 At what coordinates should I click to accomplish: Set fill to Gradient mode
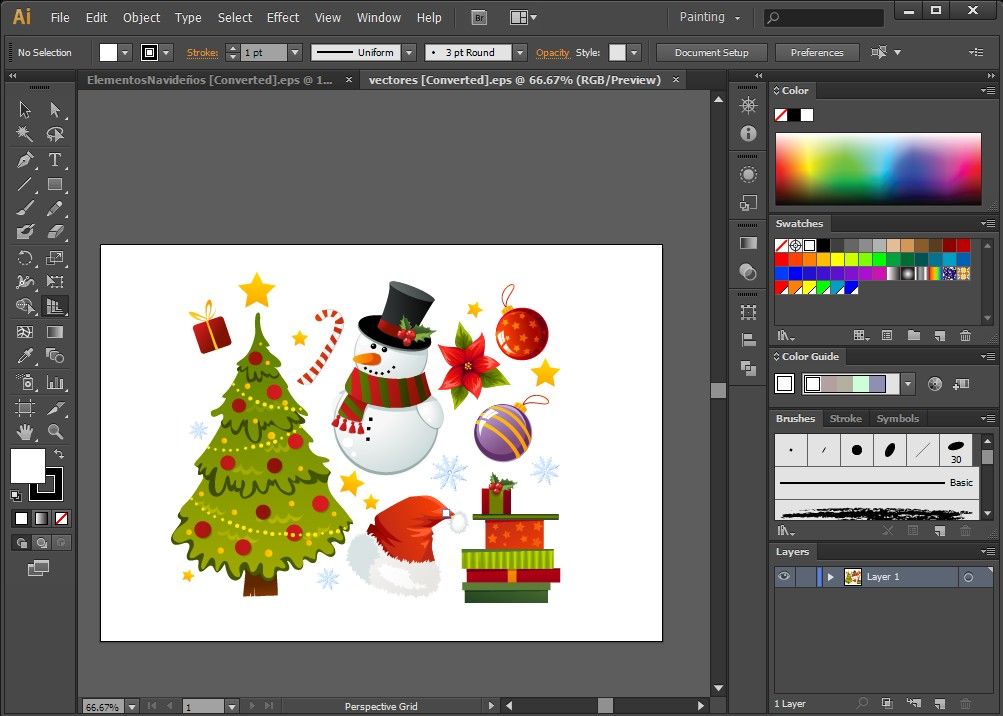(41, 518)
